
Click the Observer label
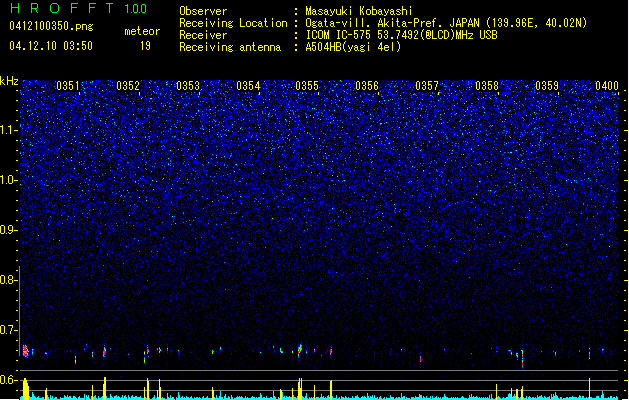203,11
